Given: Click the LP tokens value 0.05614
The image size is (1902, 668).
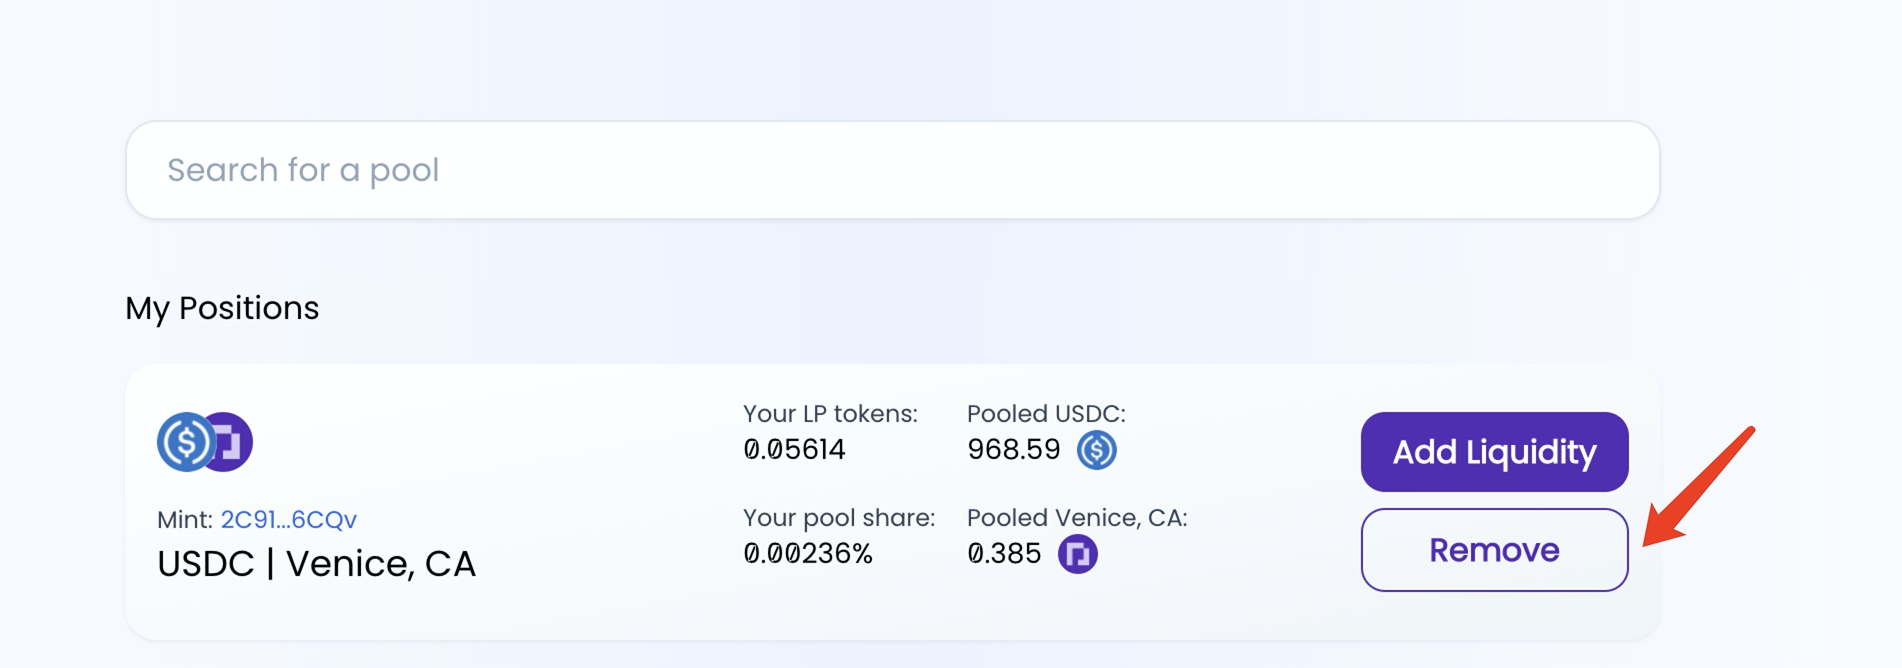Looking at the screenshot, I should 794,450.
